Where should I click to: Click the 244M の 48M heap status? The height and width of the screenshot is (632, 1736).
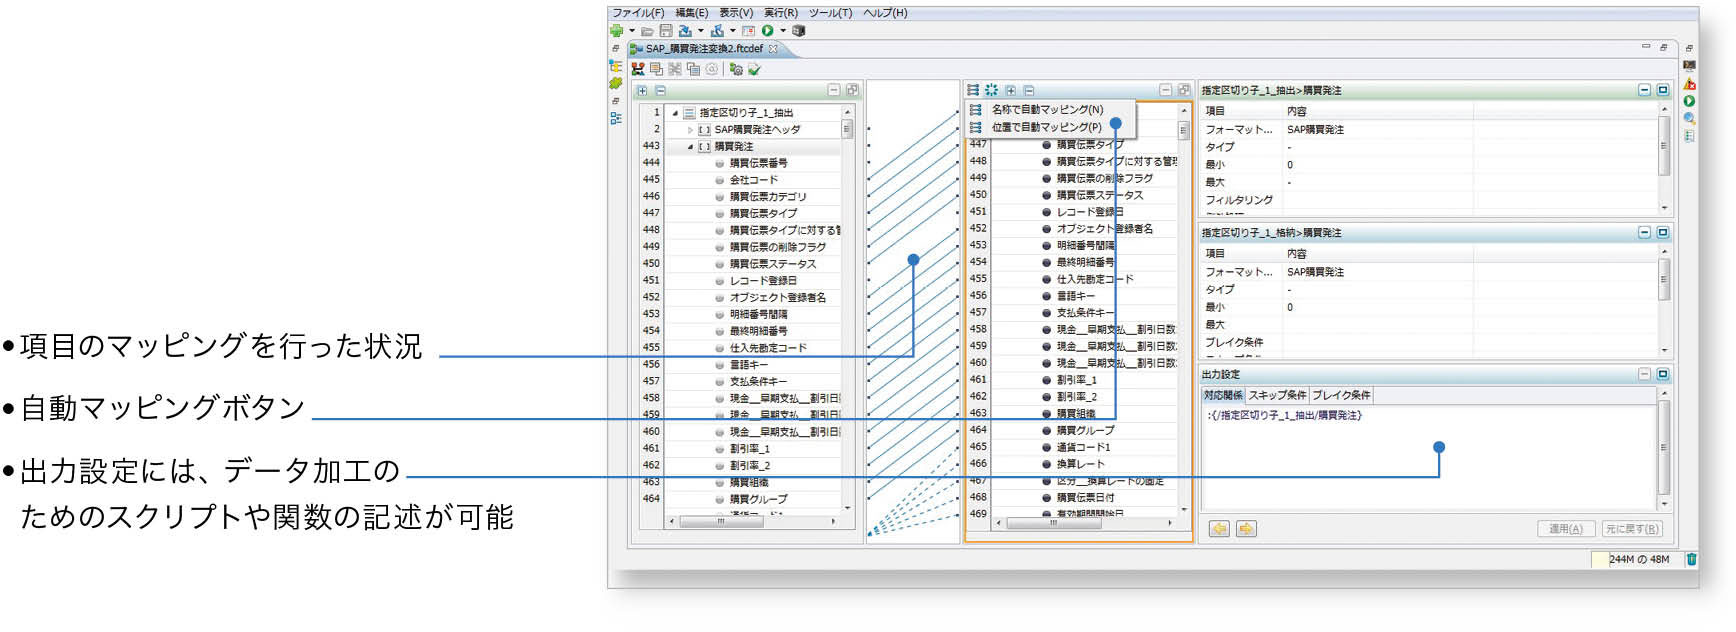(x=1639, y=560)
